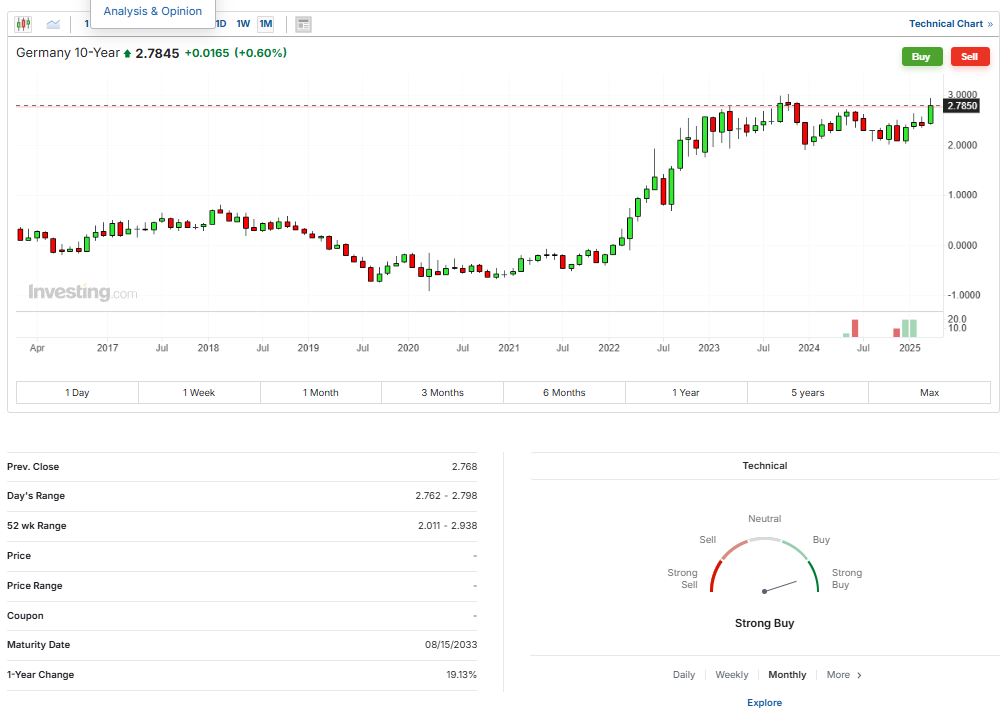1008x722 pixels.
Task: Click the technical gauge needle
Action: 780,587
